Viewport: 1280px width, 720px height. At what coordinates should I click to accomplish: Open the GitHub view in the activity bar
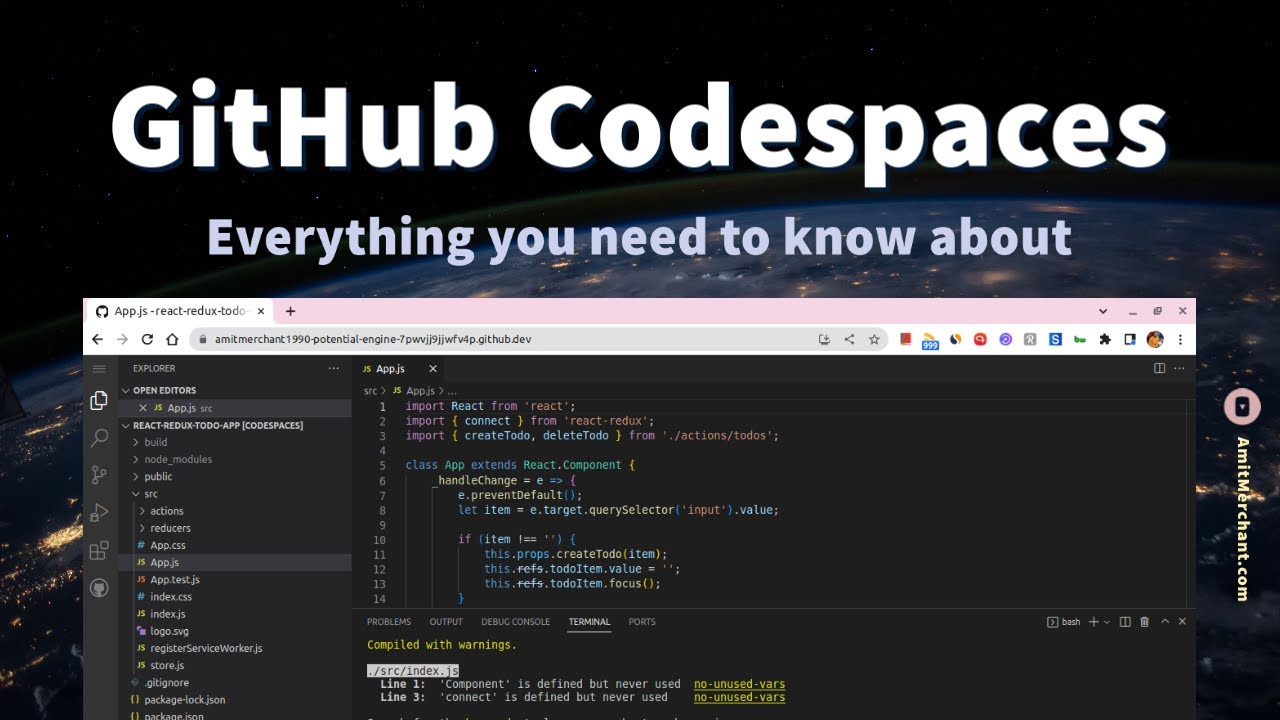tap(99, 587)
